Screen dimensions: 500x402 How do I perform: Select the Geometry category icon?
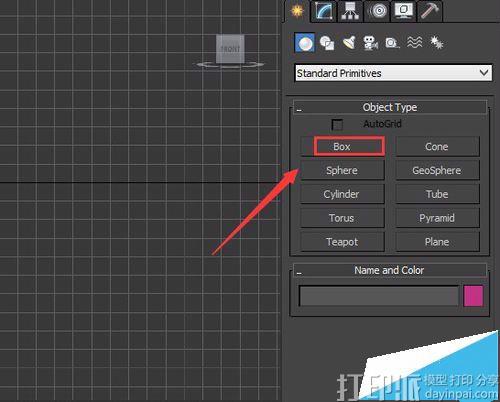305,43
